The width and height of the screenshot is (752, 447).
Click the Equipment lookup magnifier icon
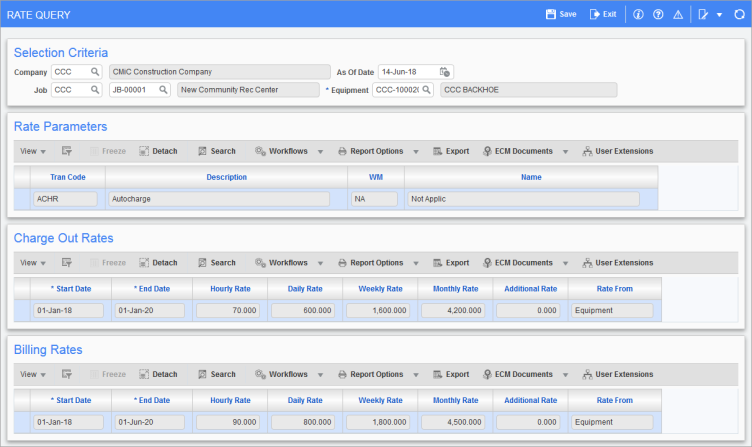point(426,90)
